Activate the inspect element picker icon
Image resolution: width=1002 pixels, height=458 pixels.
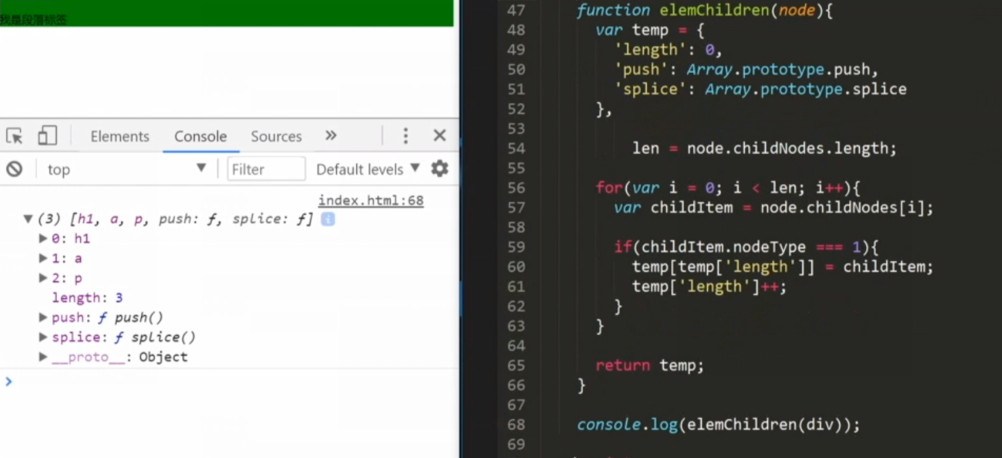[14, 136]
